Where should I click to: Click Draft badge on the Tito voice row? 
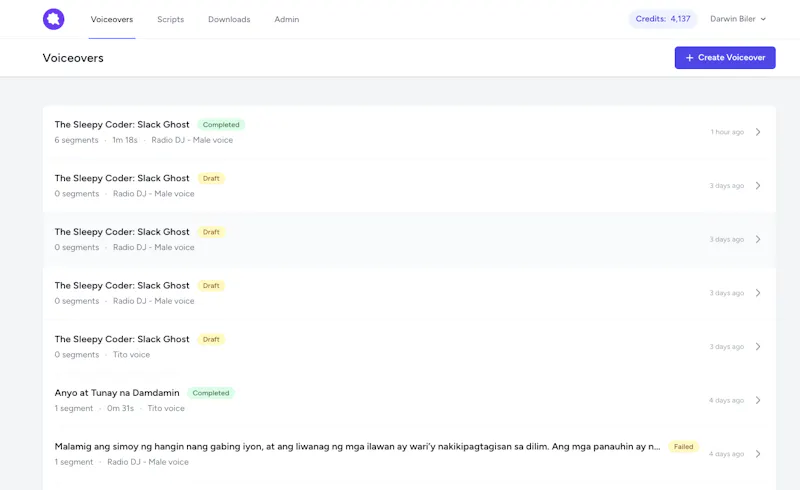211,339
